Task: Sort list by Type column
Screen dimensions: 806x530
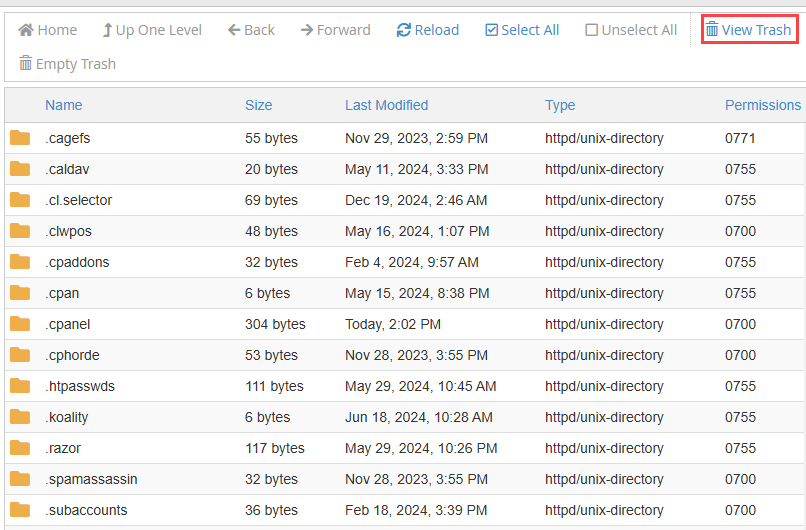Action: (560, 105)
